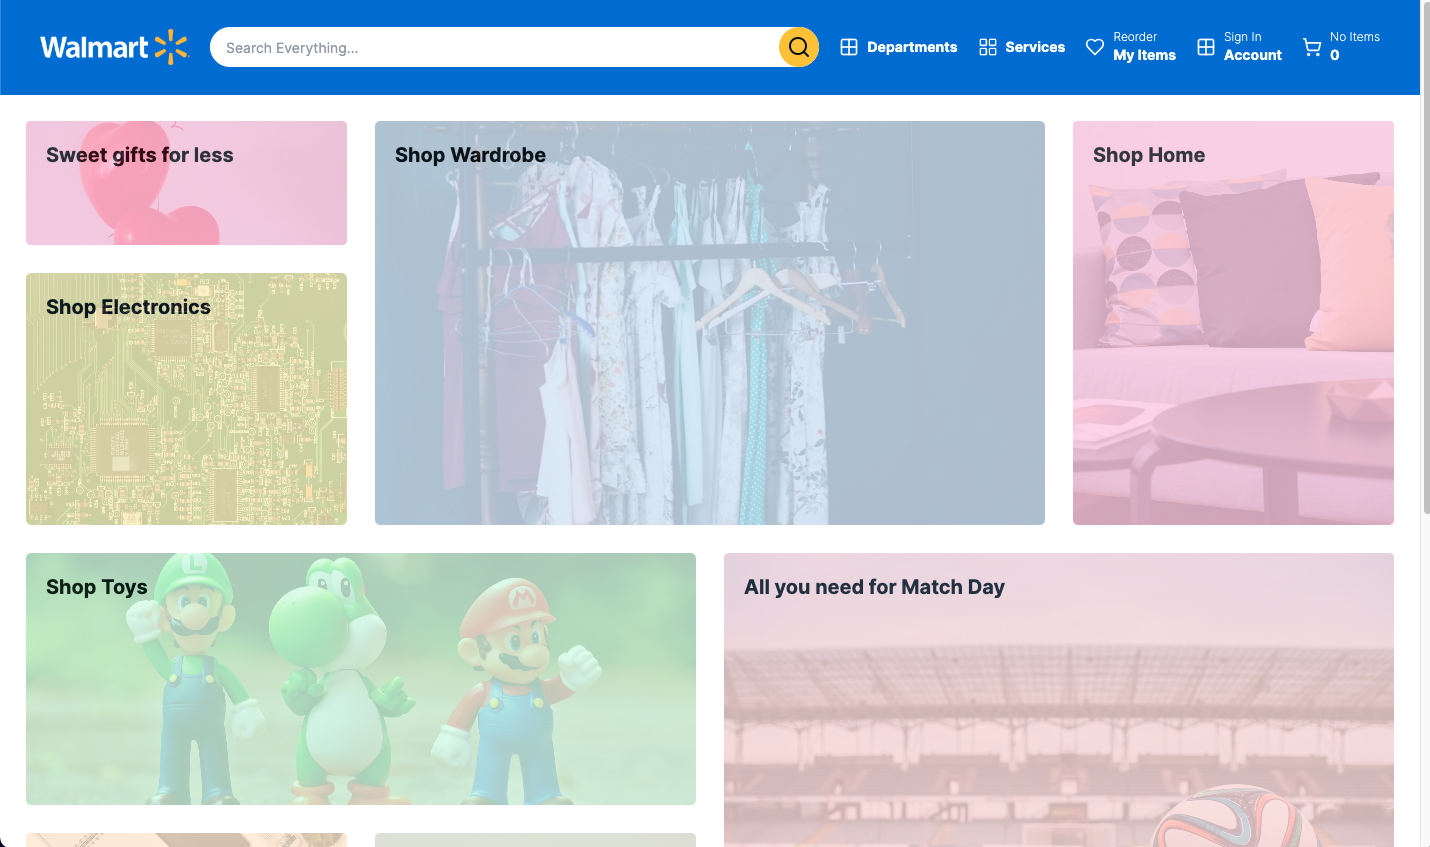Open All you need for Match Day tile
This screenshot has width=1430, height=847.
click(x=1059, y=700)
